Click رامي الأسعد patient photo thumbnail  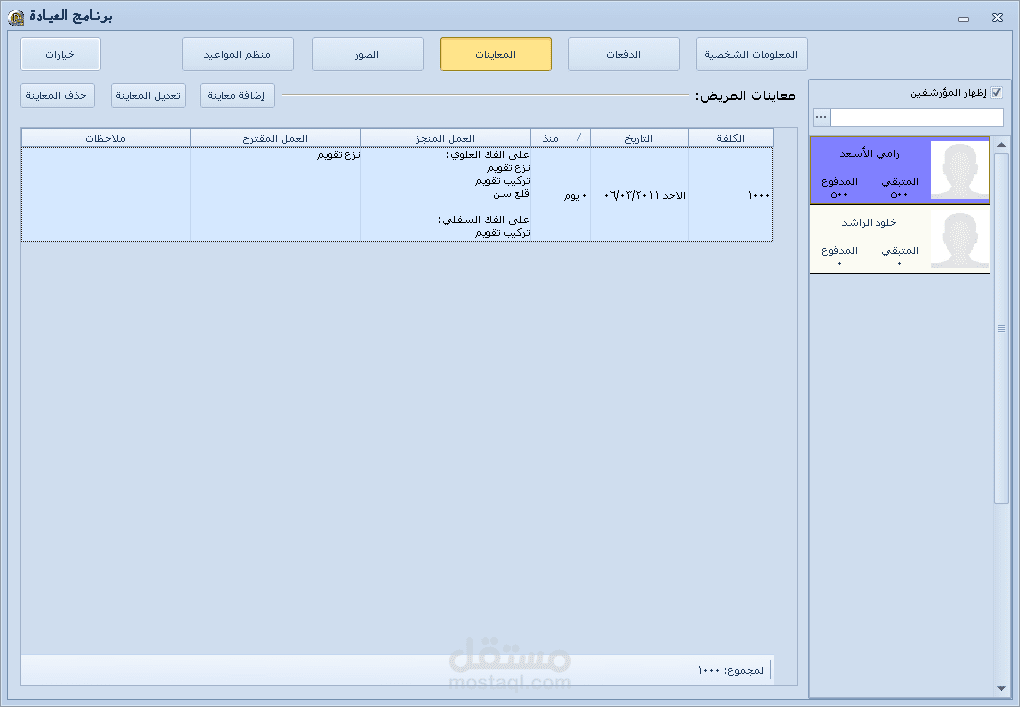[x=960, y=170]
